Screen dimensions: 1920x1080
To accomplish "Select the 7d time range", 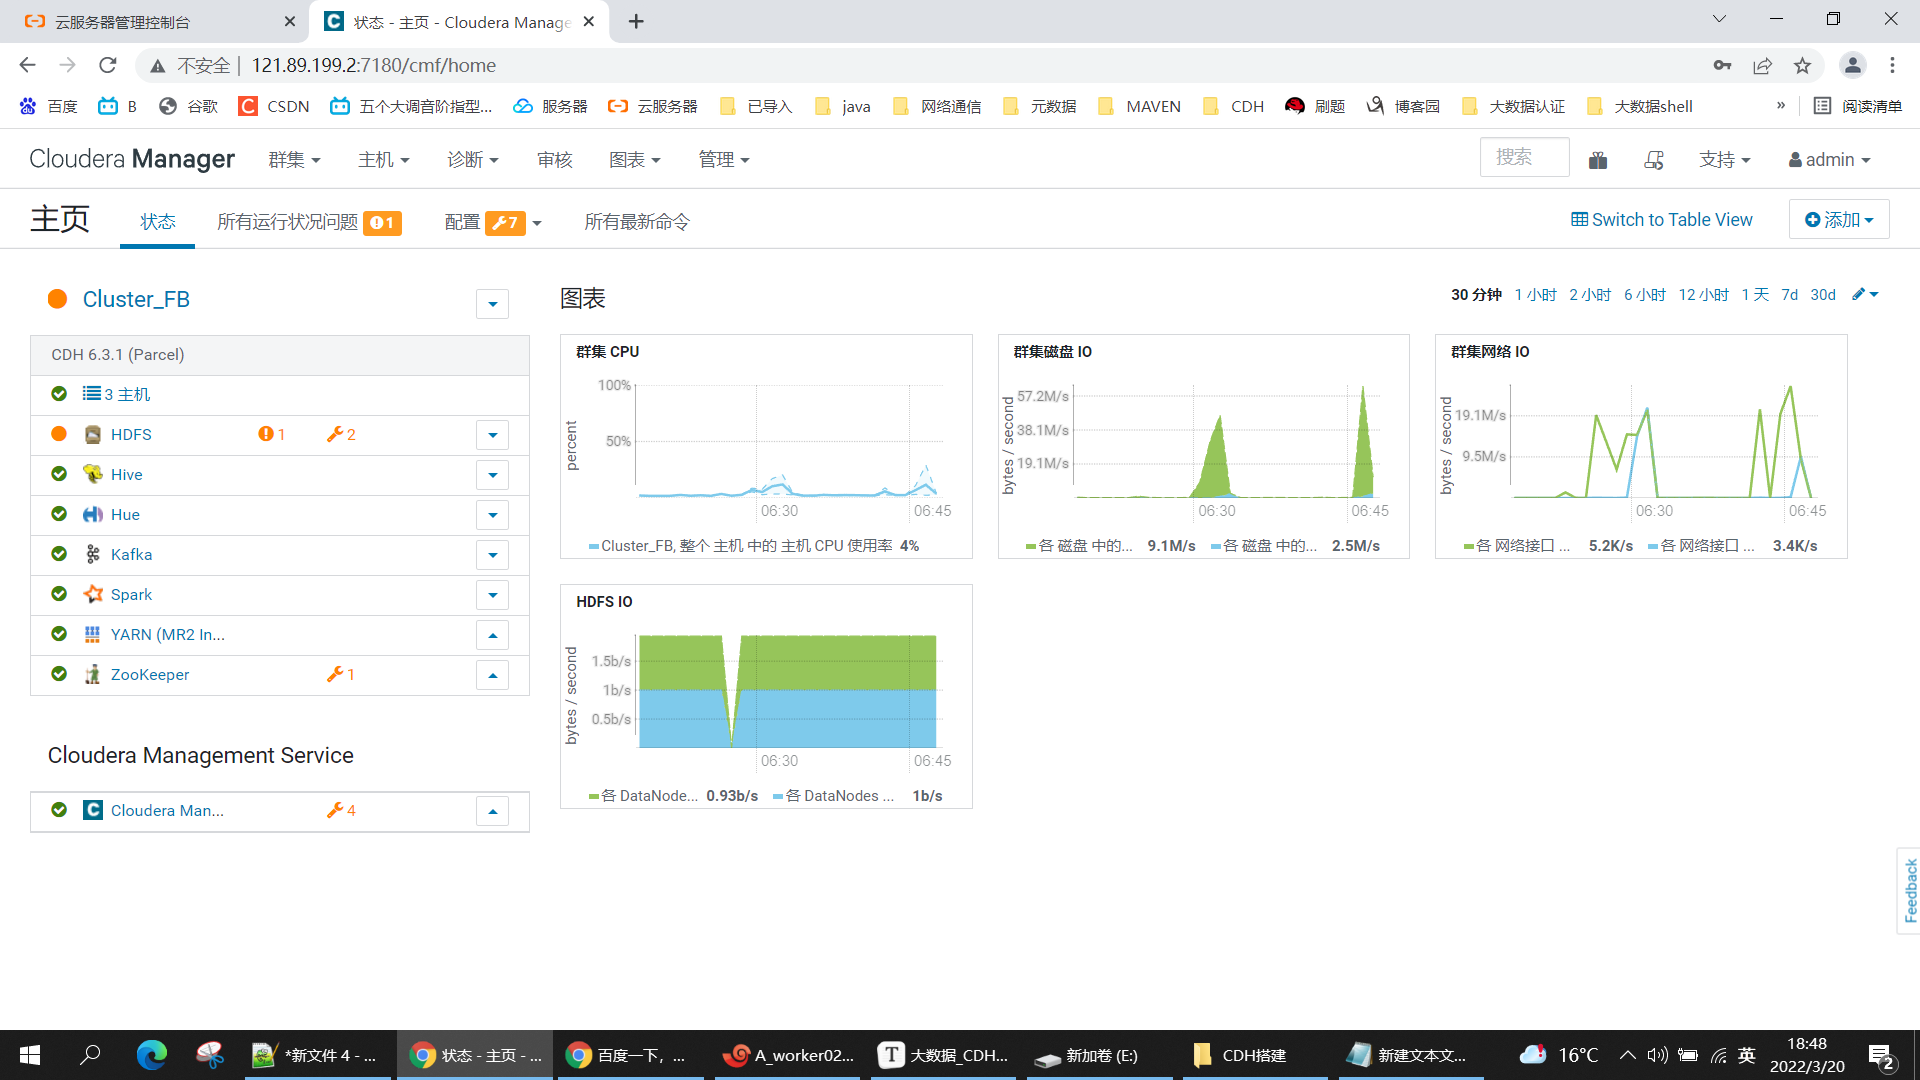I will 1789,294.
